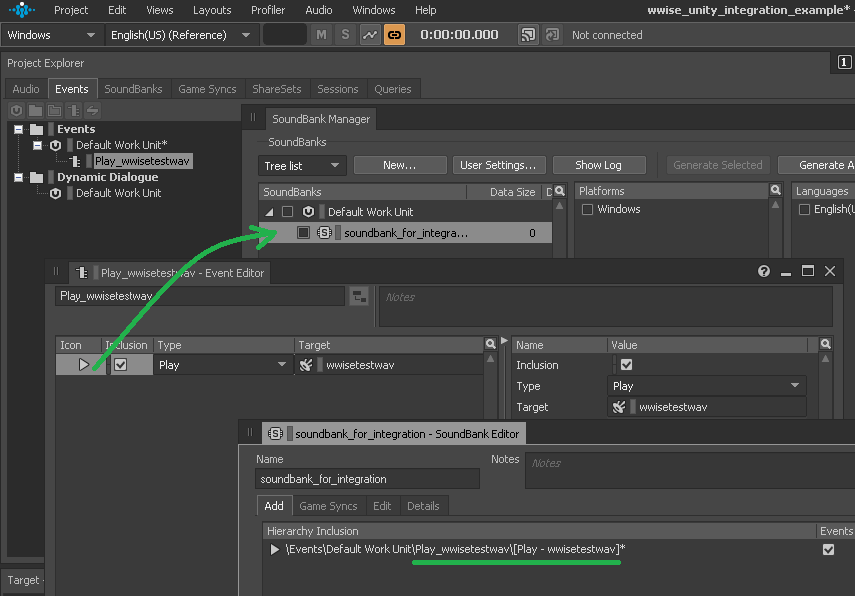This screenshot has width=855, height=596.
Task: Open the Project menu
Action: coord(71,10)
